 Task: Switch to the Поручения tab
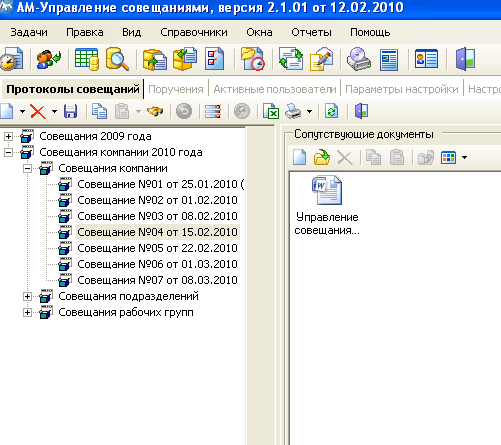[x=176, y=89]
